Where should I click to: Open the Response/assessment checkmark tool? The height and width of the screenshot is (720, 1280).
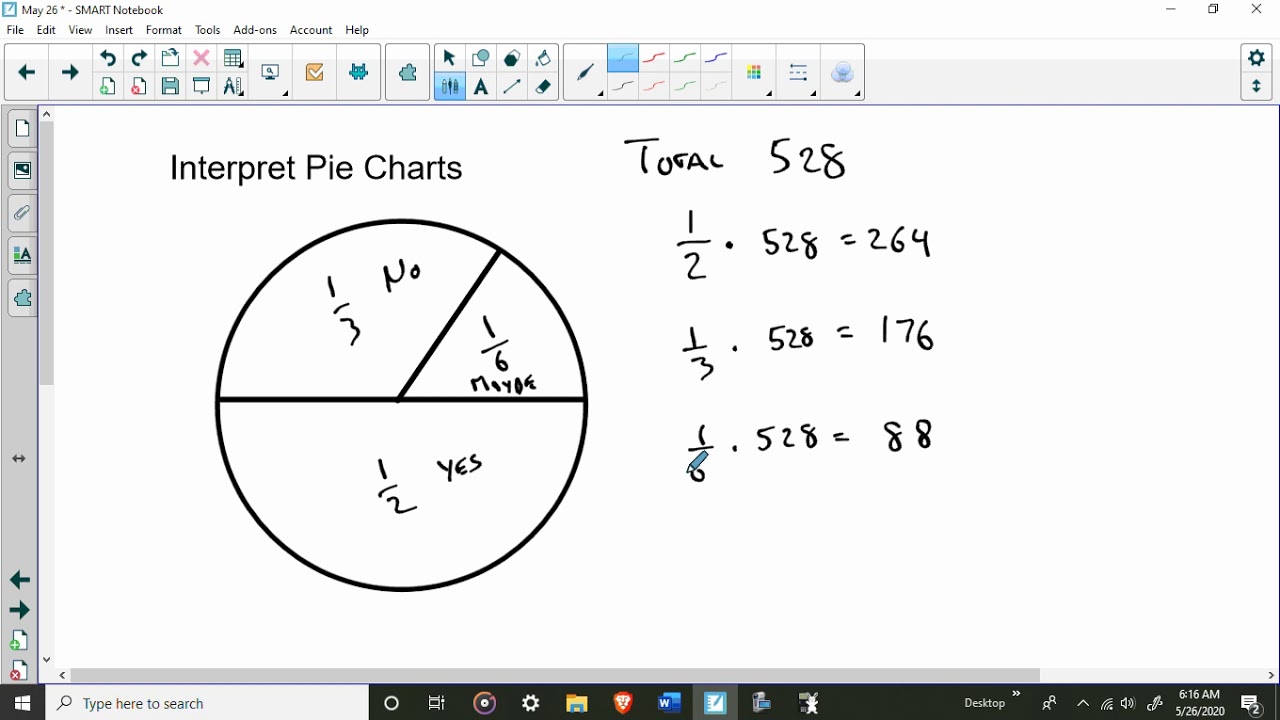pos(315,72)
